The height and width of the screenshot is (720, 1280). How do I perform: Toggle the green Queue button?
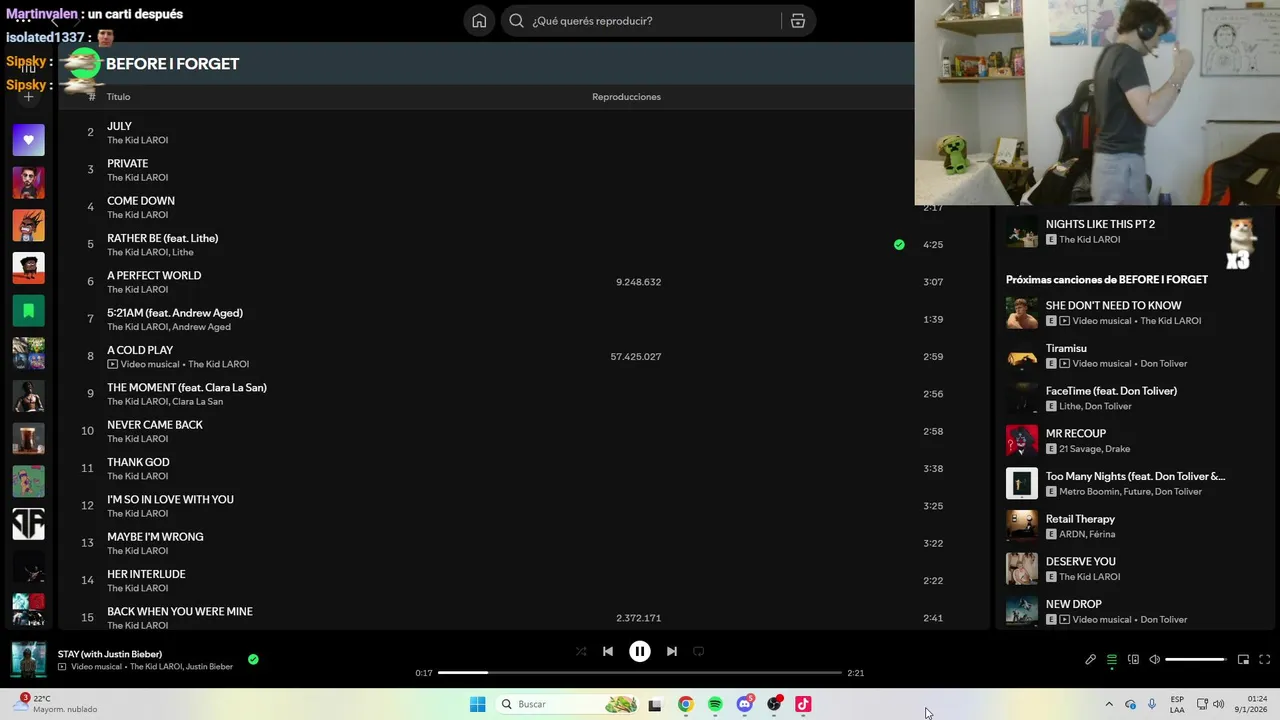coord(1111,659)
